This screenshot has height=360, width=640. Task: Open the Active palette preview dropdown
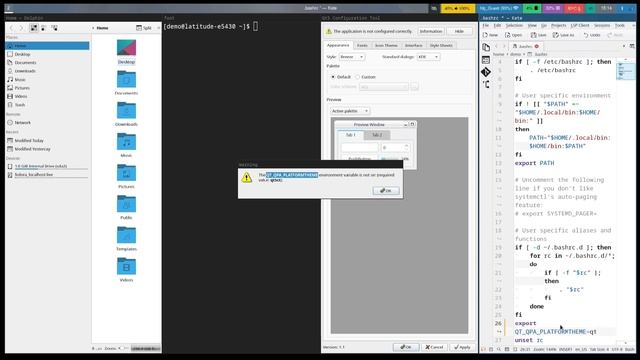349,111
